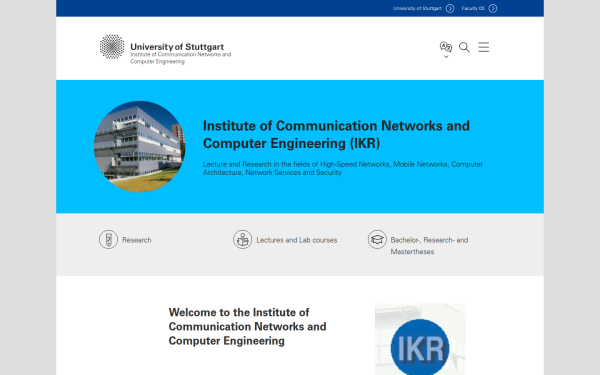Click the Institute of Communication Networks (IKR) heading

pos(336,134)
